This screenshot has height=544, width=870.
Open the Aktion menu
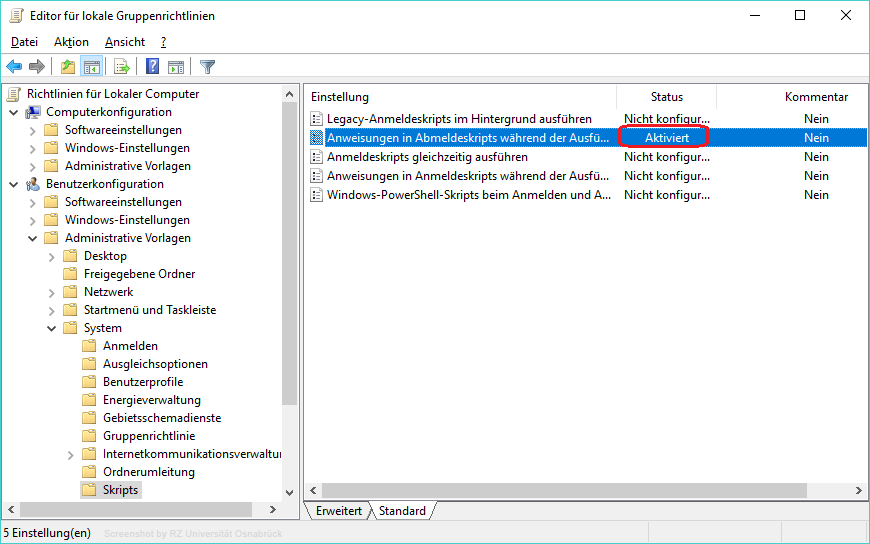[71, 42]
